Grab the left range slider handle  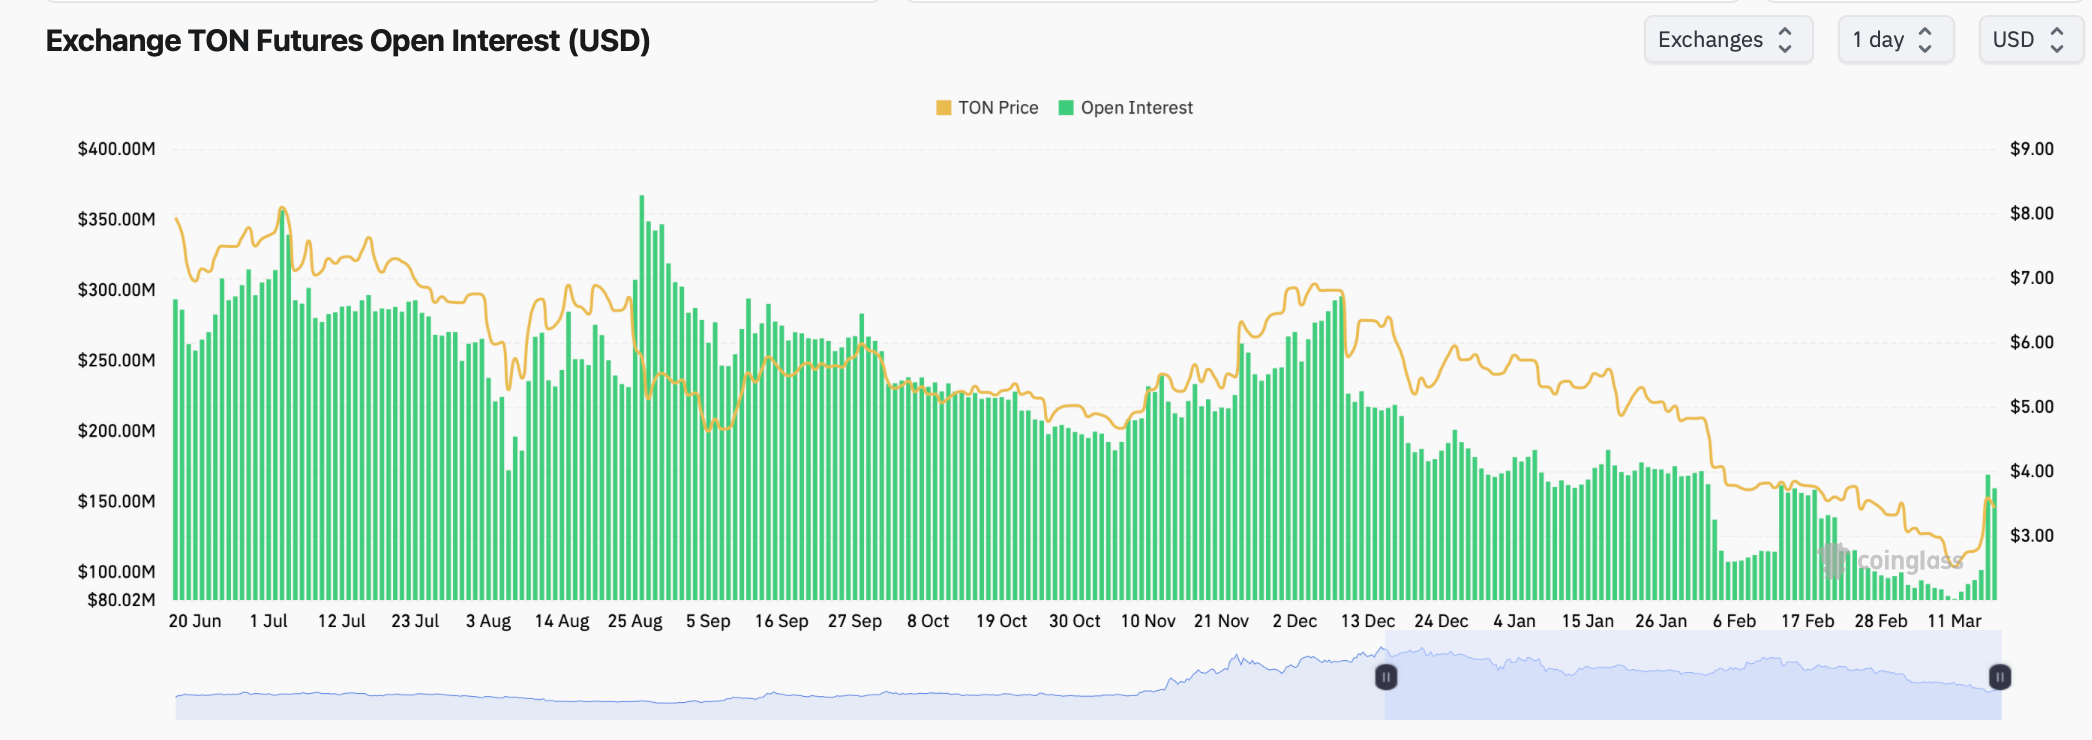(x=1386, y=677)
